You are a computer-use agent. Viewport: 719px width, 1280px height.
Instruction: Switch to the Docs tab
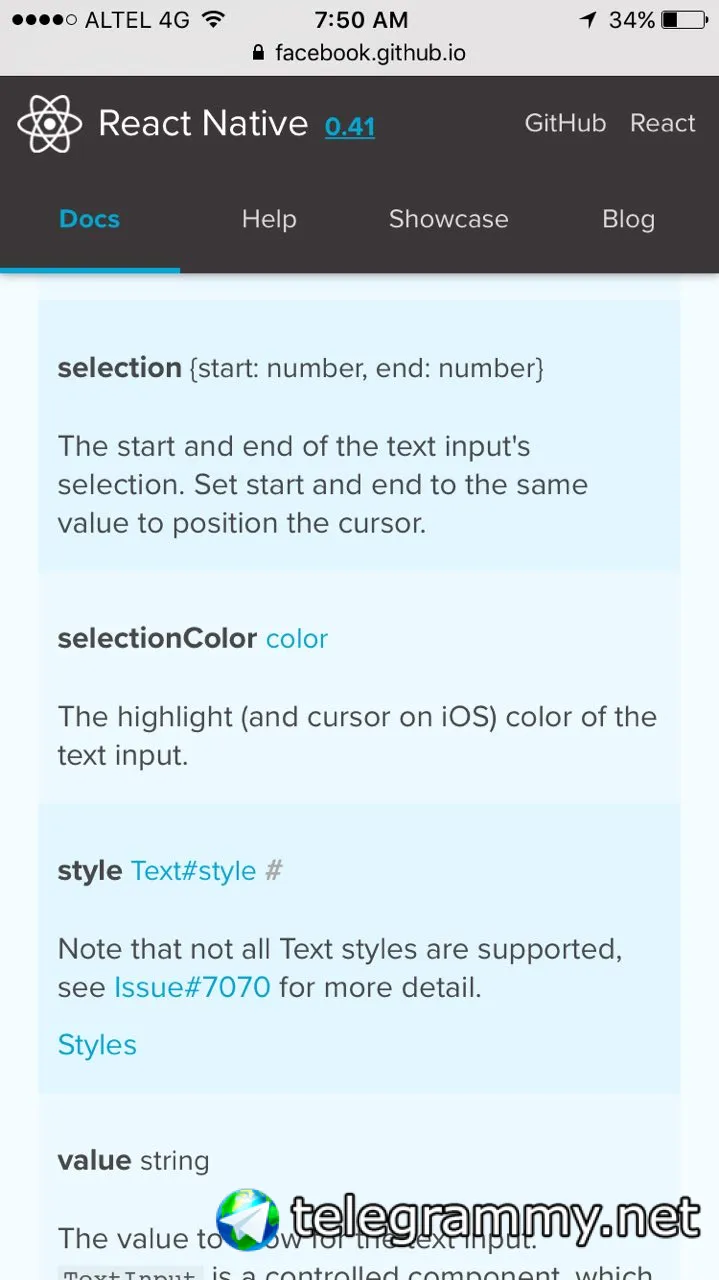coord(89,219)
